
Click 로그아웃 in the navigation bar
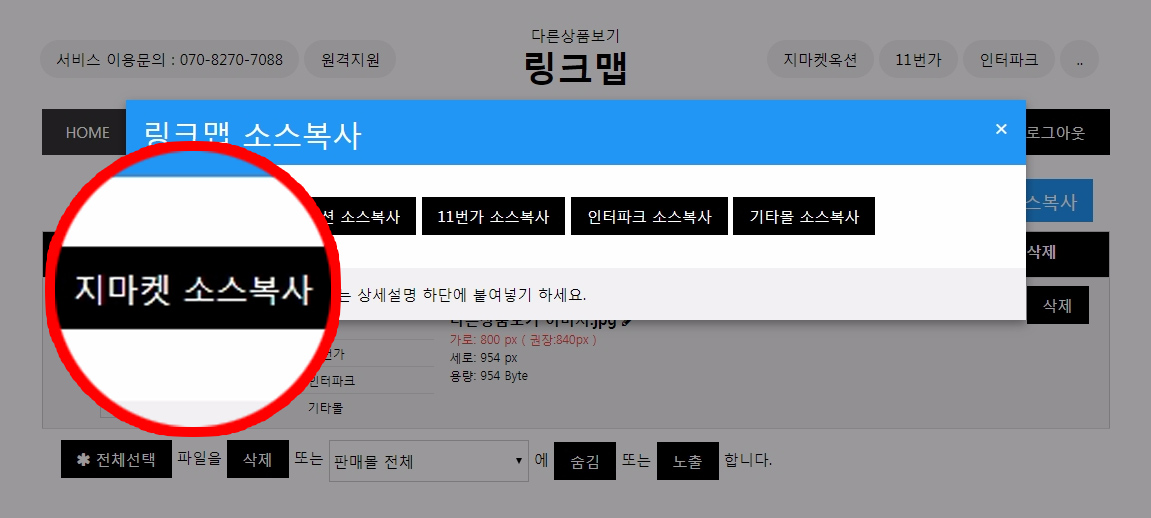click(x=1056, y=133)
